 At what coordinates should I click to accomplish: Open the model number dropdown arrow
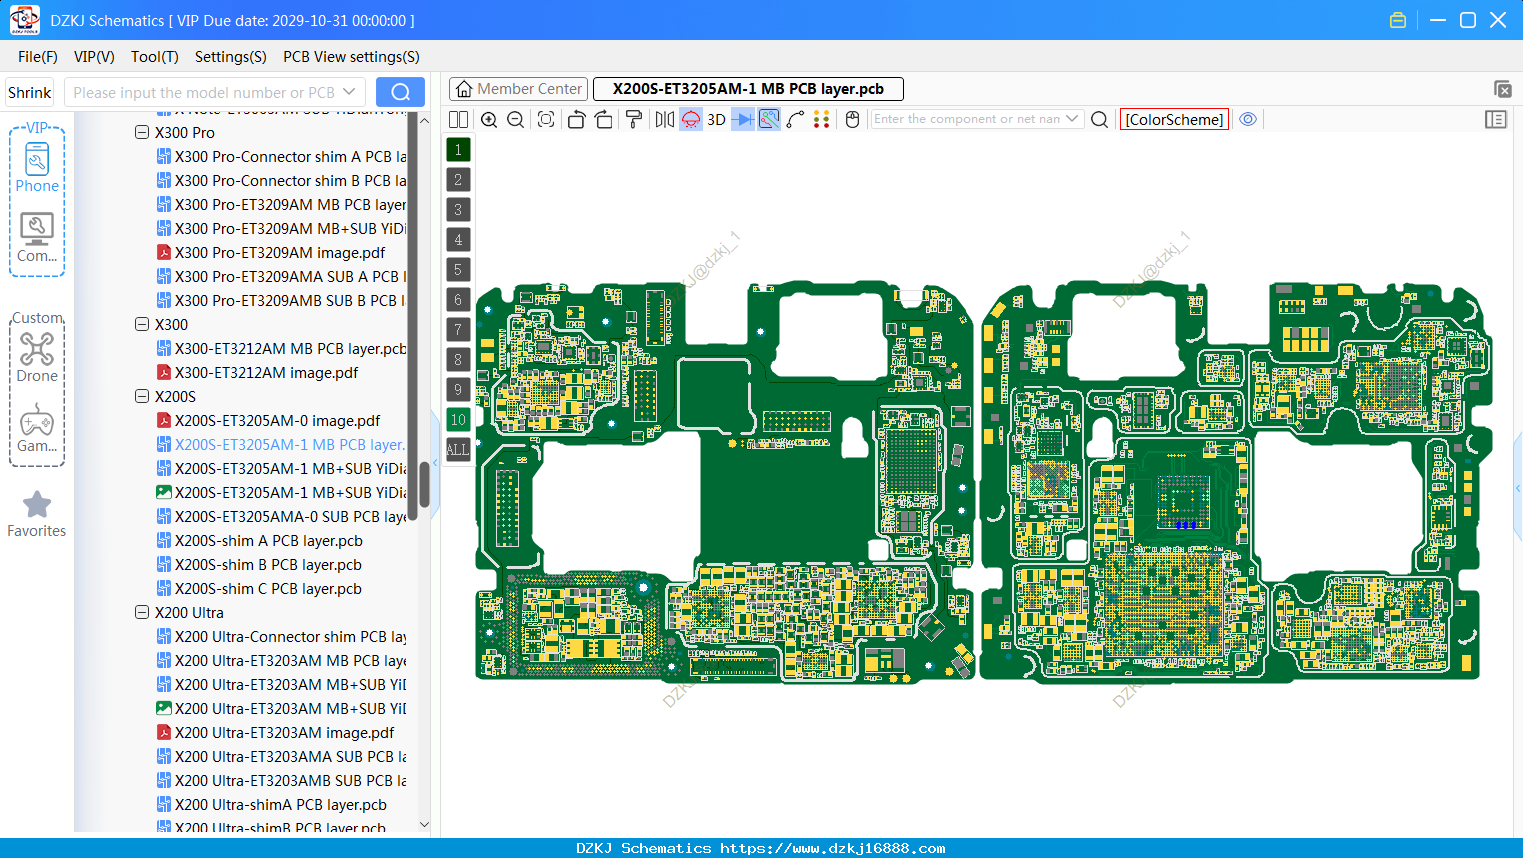click(x=349, y=92)
